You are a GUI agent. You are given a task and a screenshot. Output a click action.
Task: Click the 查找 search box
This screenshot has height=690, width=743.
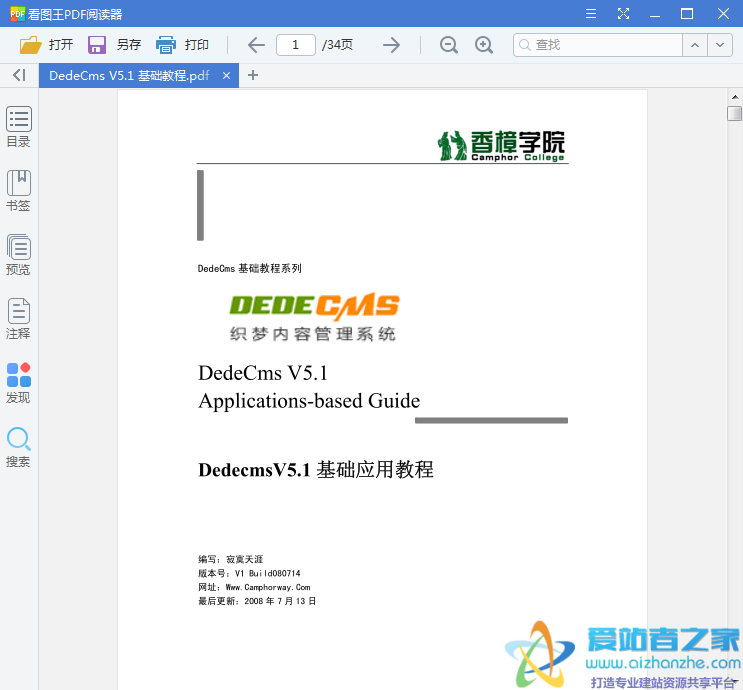tap(598, 45)
